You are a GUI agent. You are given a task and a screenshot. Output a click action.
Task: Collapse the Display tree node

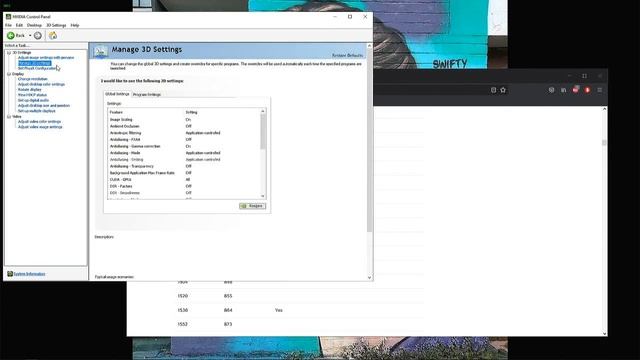pos(9,74)
